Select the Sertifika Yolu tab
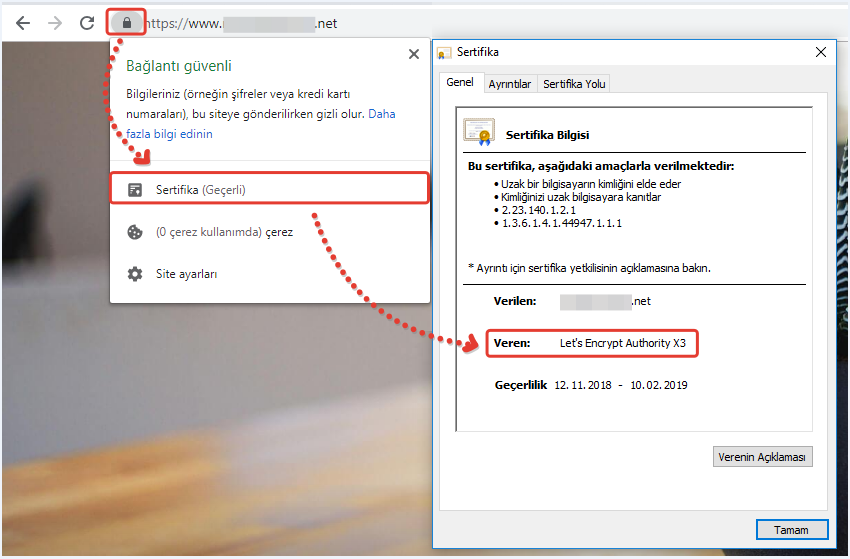This screenshot has width=850, height=559. coord(574,84)
